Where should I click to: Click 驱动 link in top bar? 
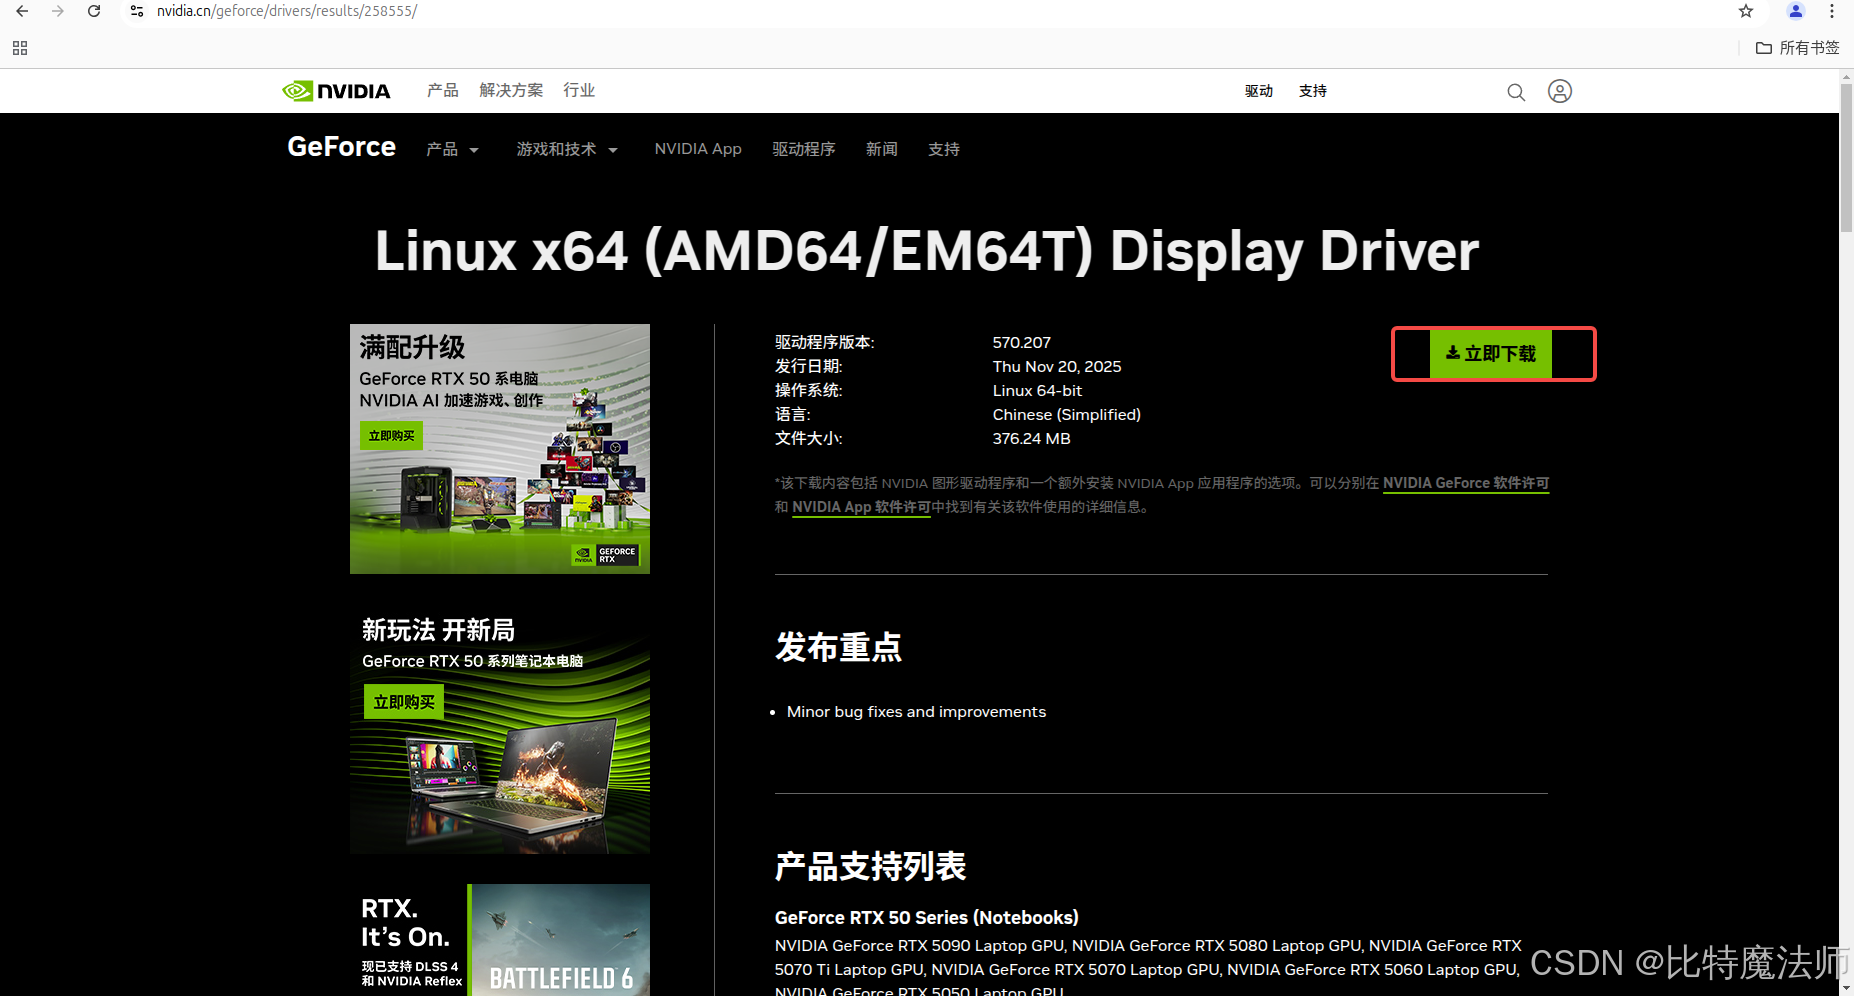point(1259,91)
